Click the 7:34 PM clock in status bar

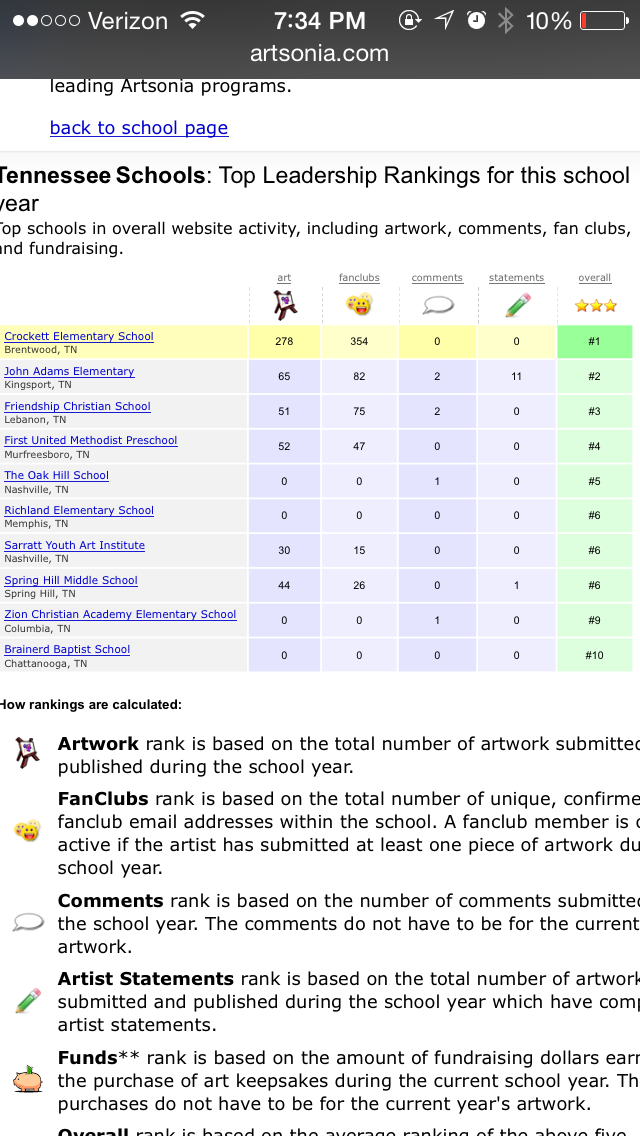tap(320, 21)
